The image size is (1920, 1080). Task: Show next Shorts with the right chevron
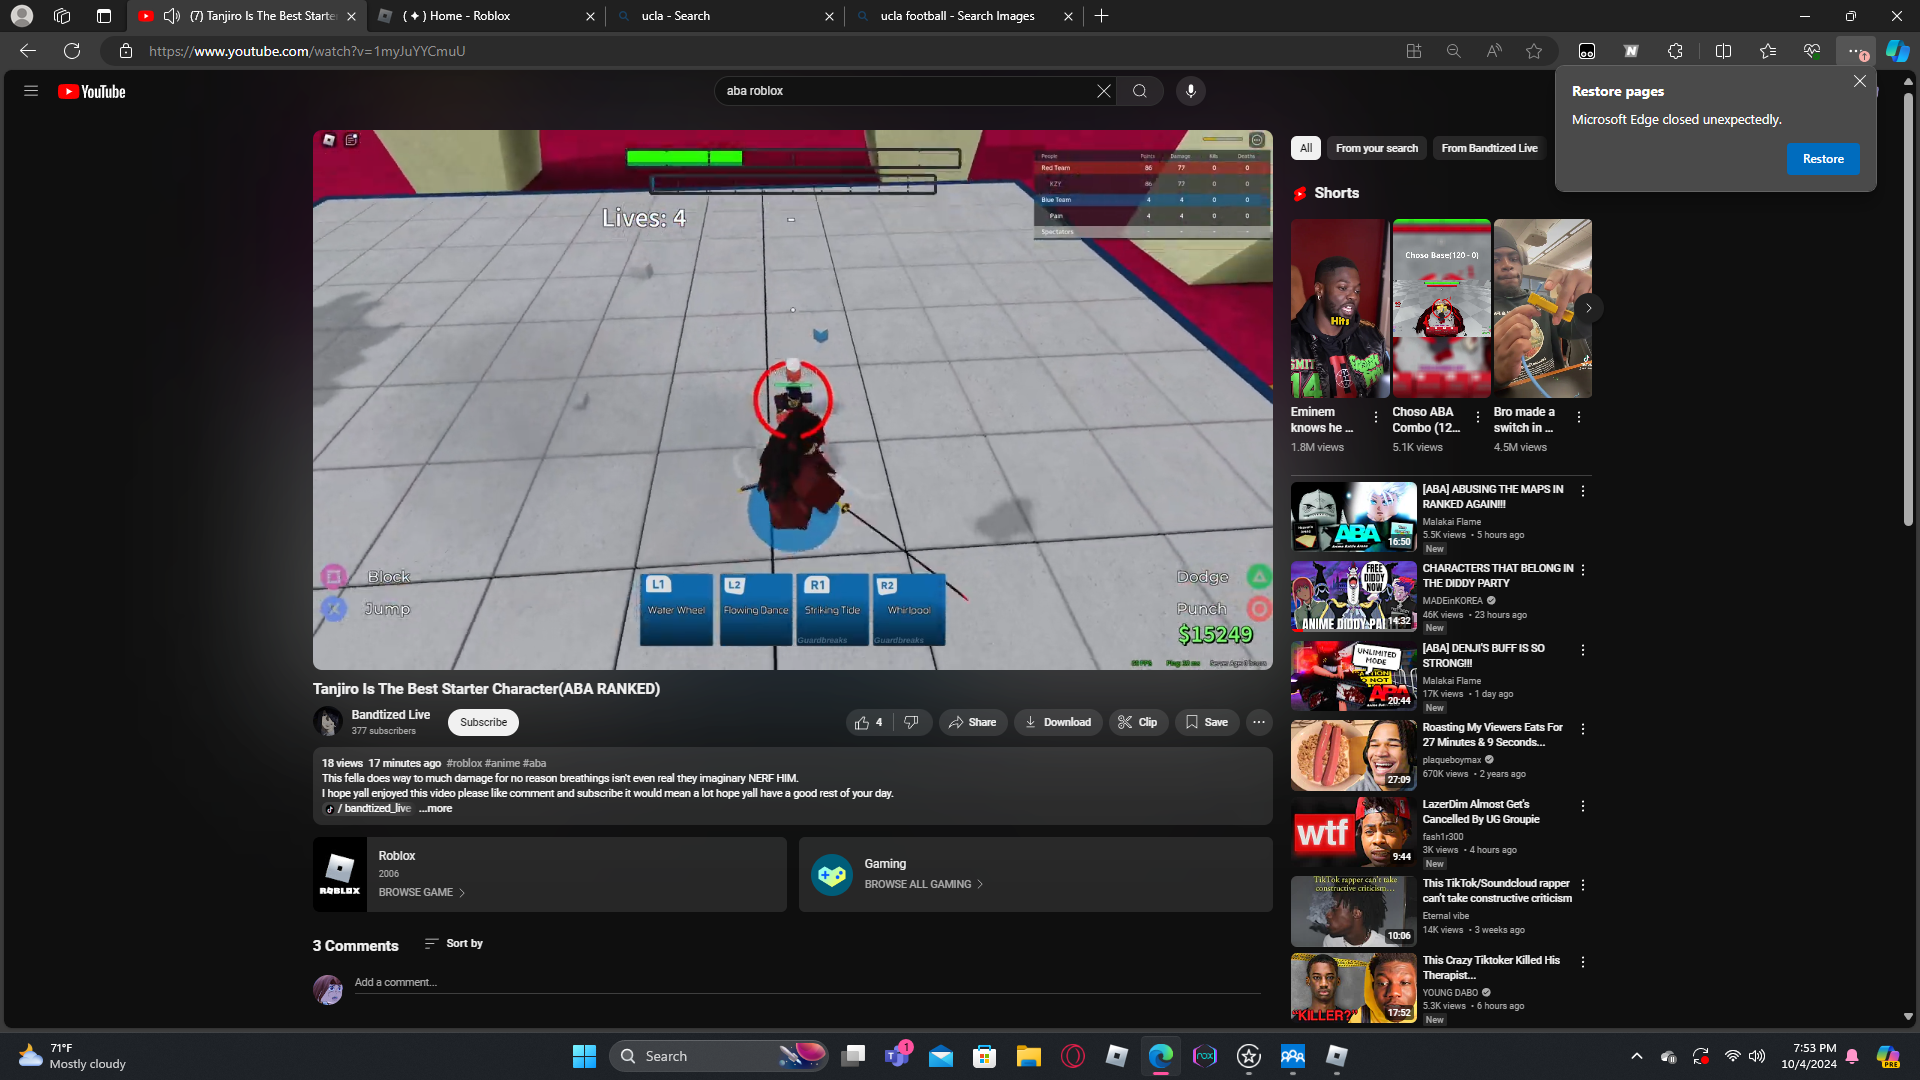(x=1588, y=308)
